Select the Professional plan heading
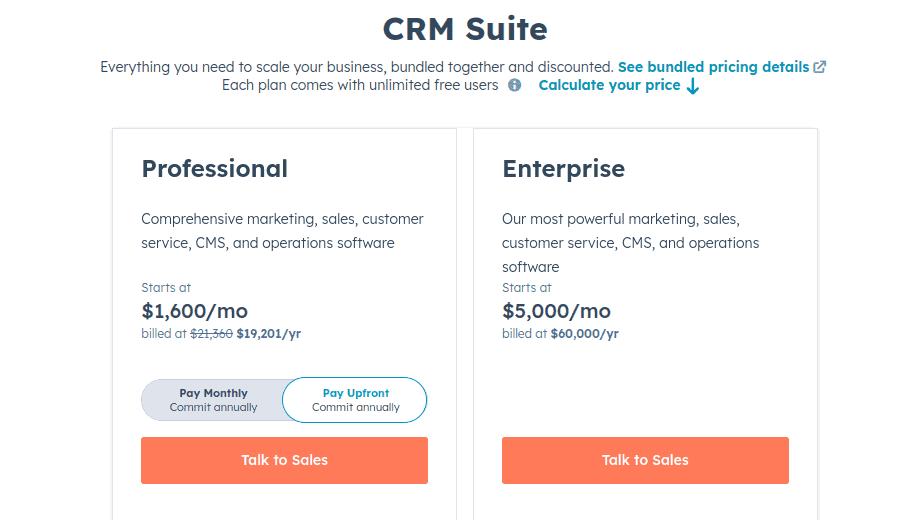This screenshot has width=923, height=520. 214,169
